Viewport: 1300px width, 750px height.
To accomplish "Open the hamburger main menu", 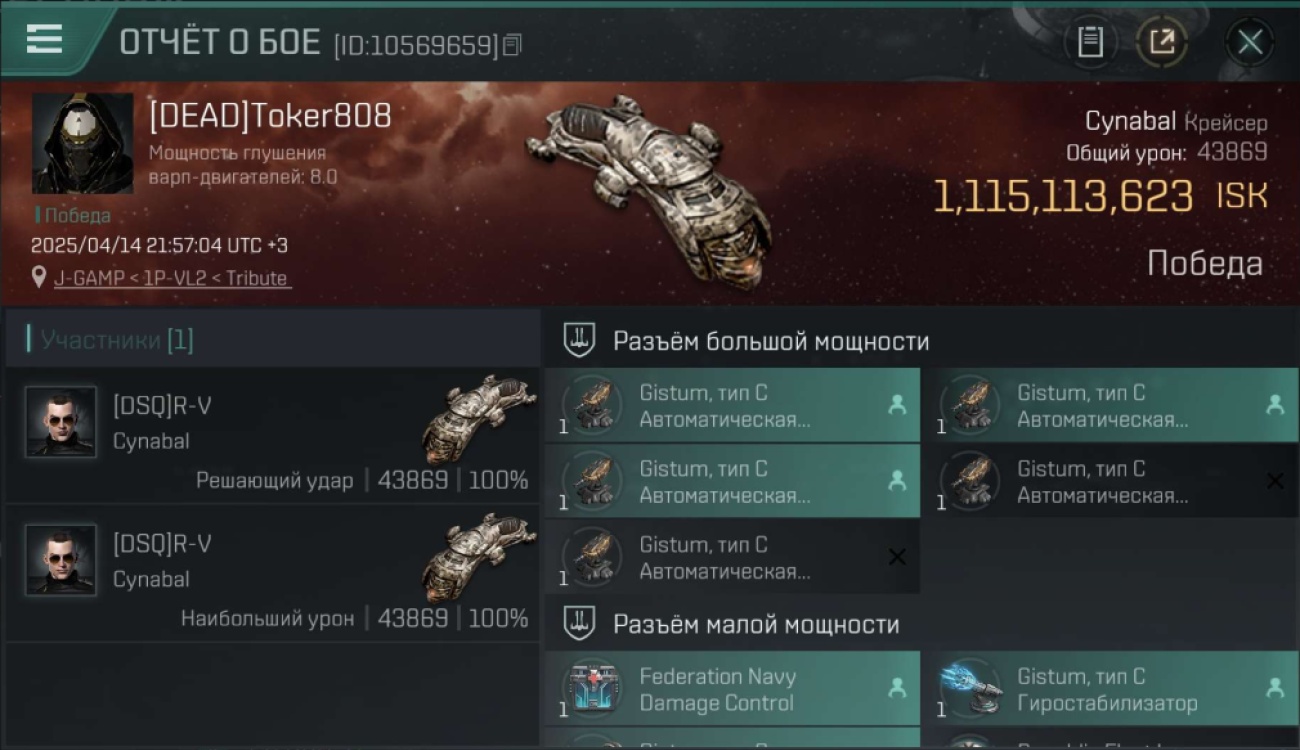I will click(45, 40).
